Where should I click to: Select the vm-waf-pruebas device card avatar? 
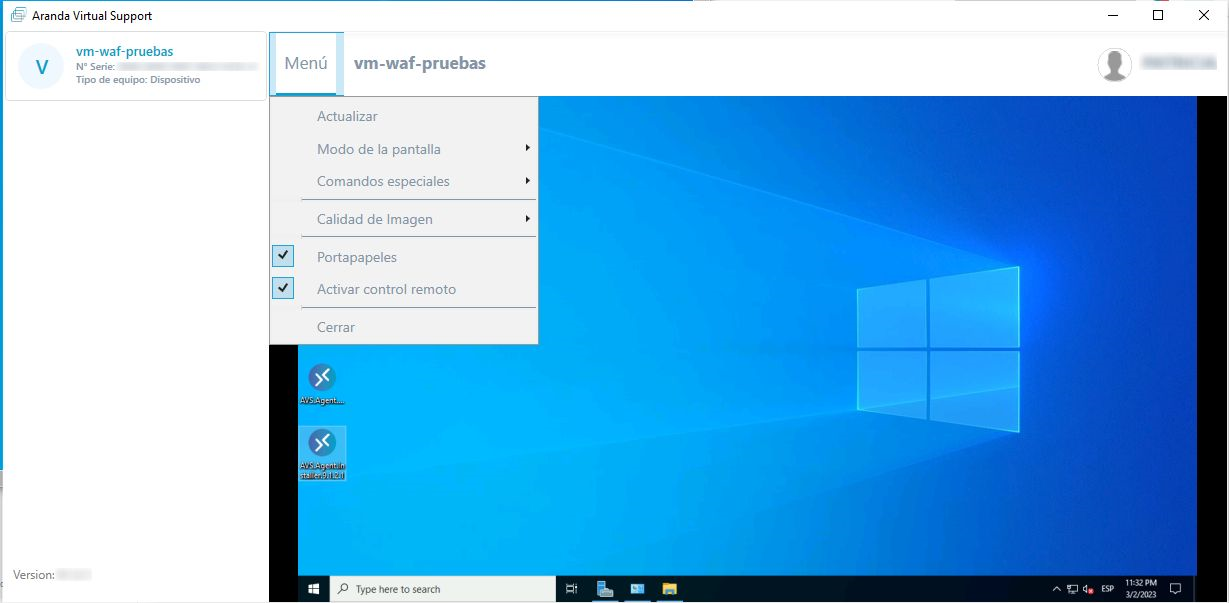(41, 67)
